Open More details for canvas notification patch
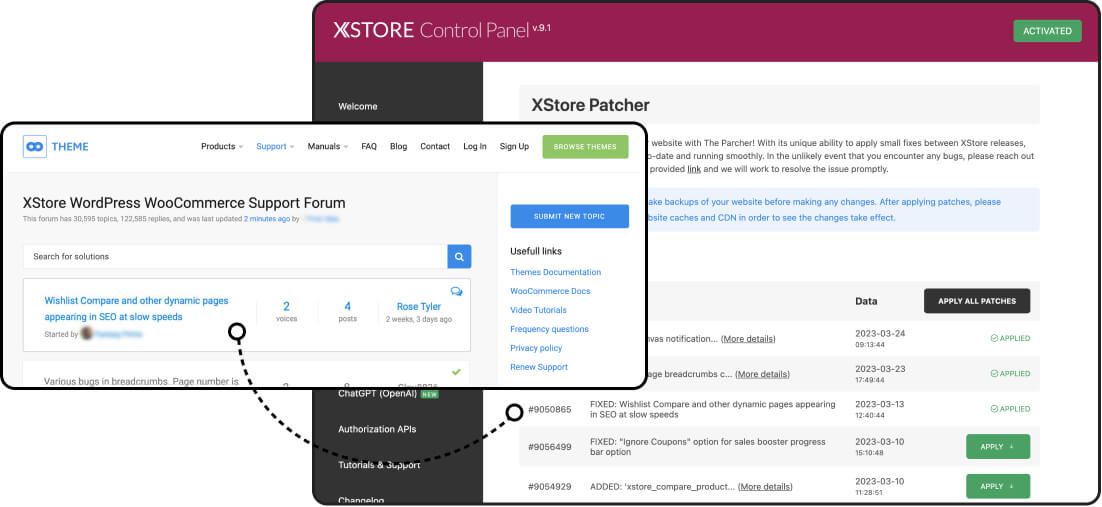This screenshot has width=1102, height=507. tap(748, 339)
